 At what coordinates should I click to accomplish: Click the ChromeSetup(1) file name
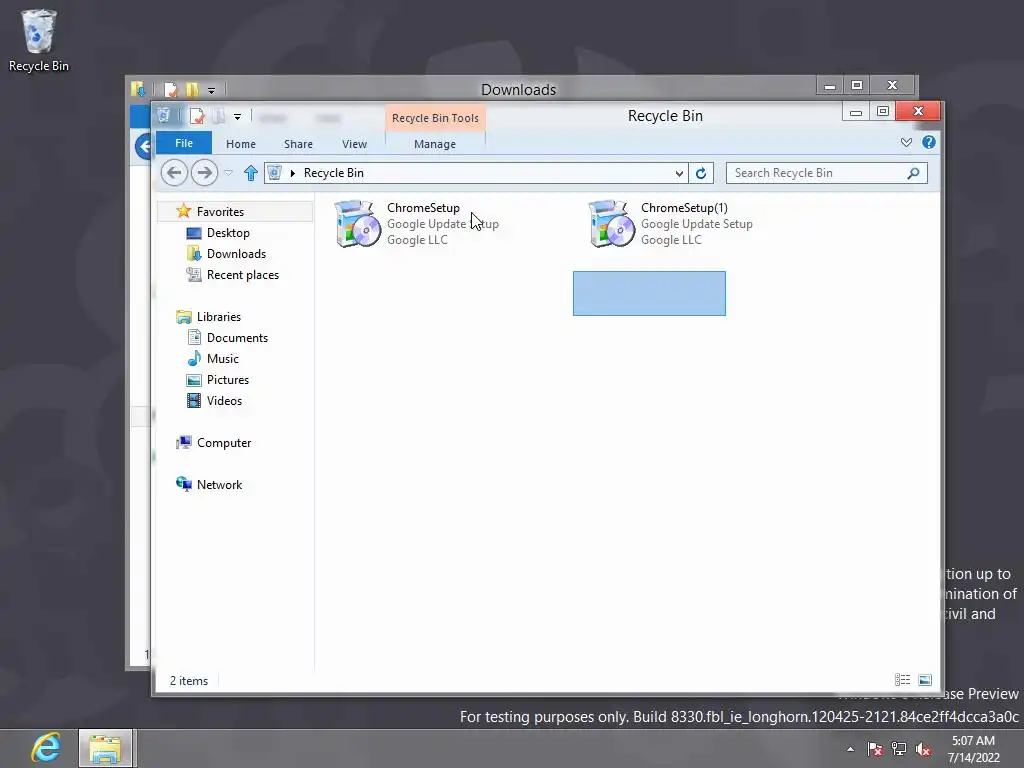(x=684, y=208)
